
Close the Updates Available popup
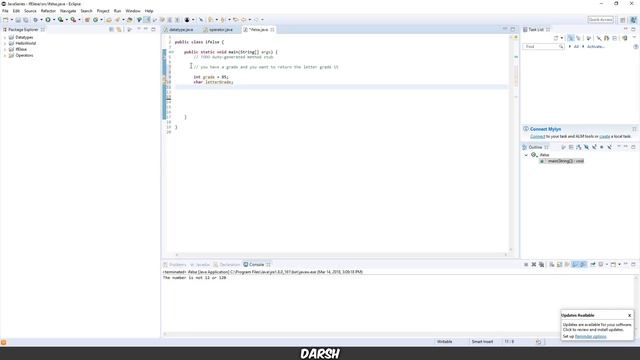click(629, 315)
